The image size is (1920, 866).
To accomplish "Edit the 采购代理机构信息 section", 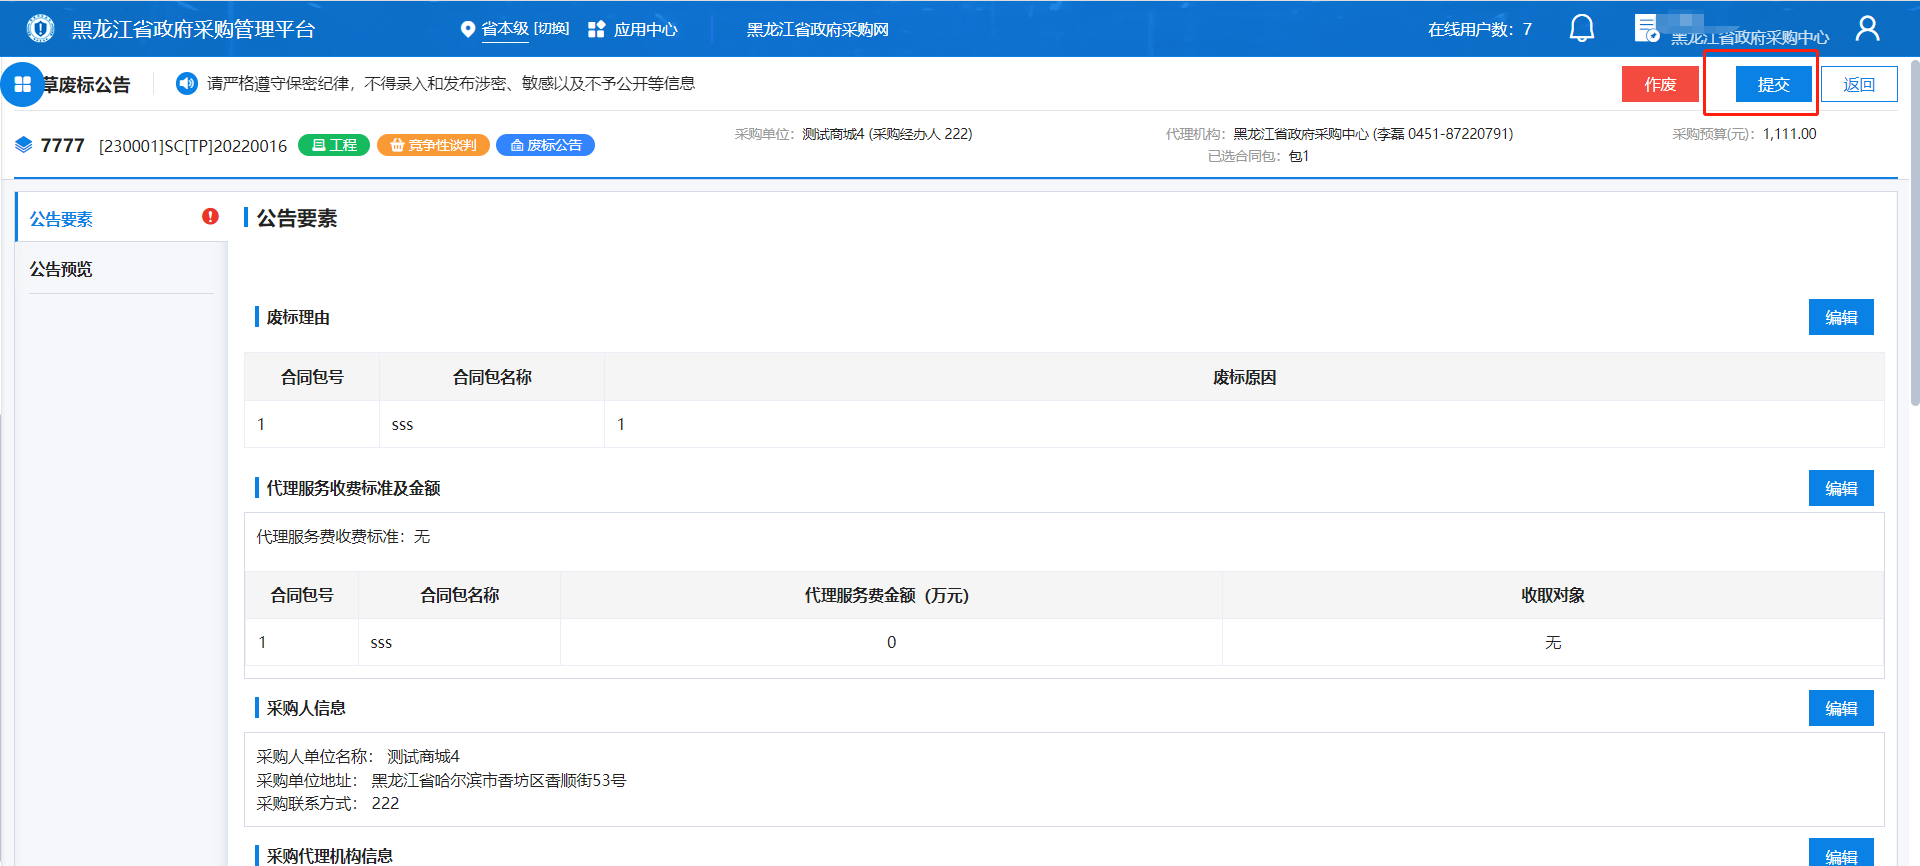I will coord(1841,853).
